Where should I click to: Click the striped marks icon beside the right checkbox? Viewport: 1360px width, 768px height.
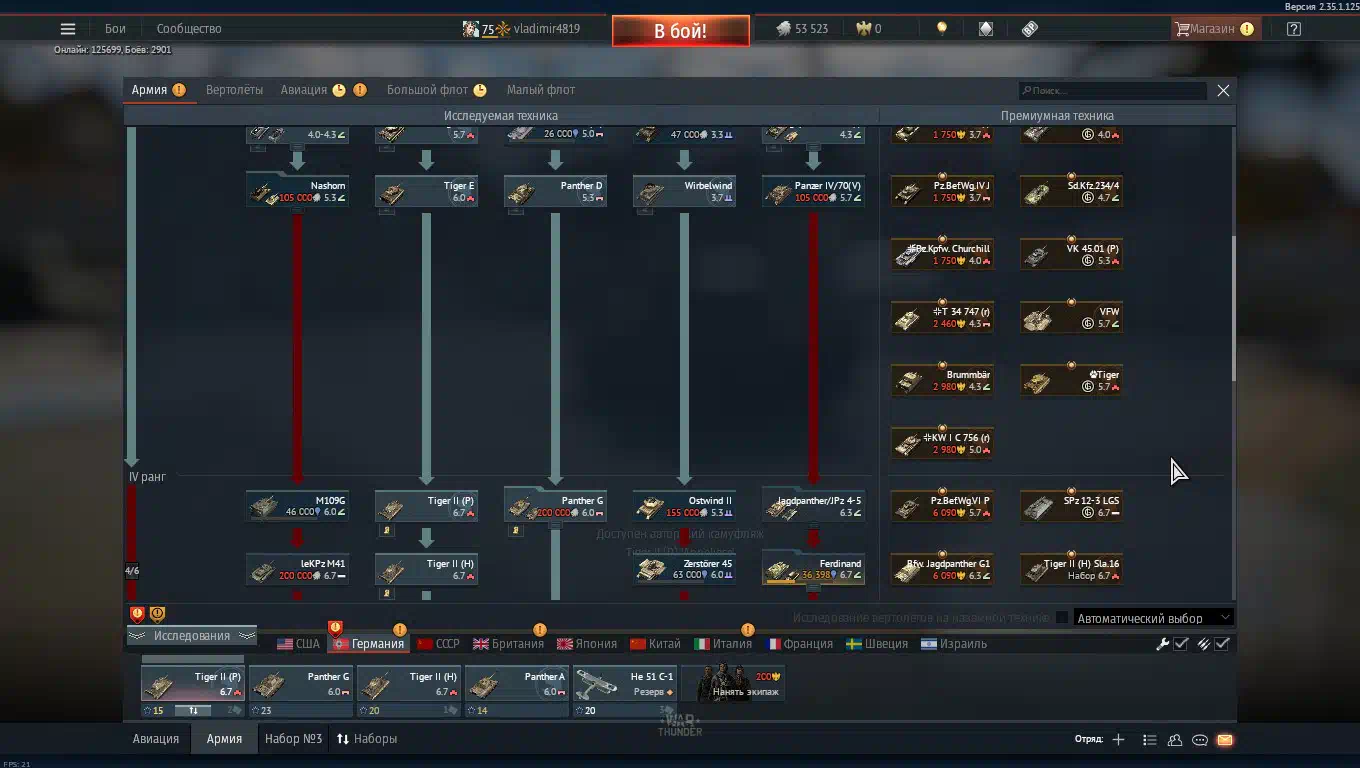tap(1204, 644)
